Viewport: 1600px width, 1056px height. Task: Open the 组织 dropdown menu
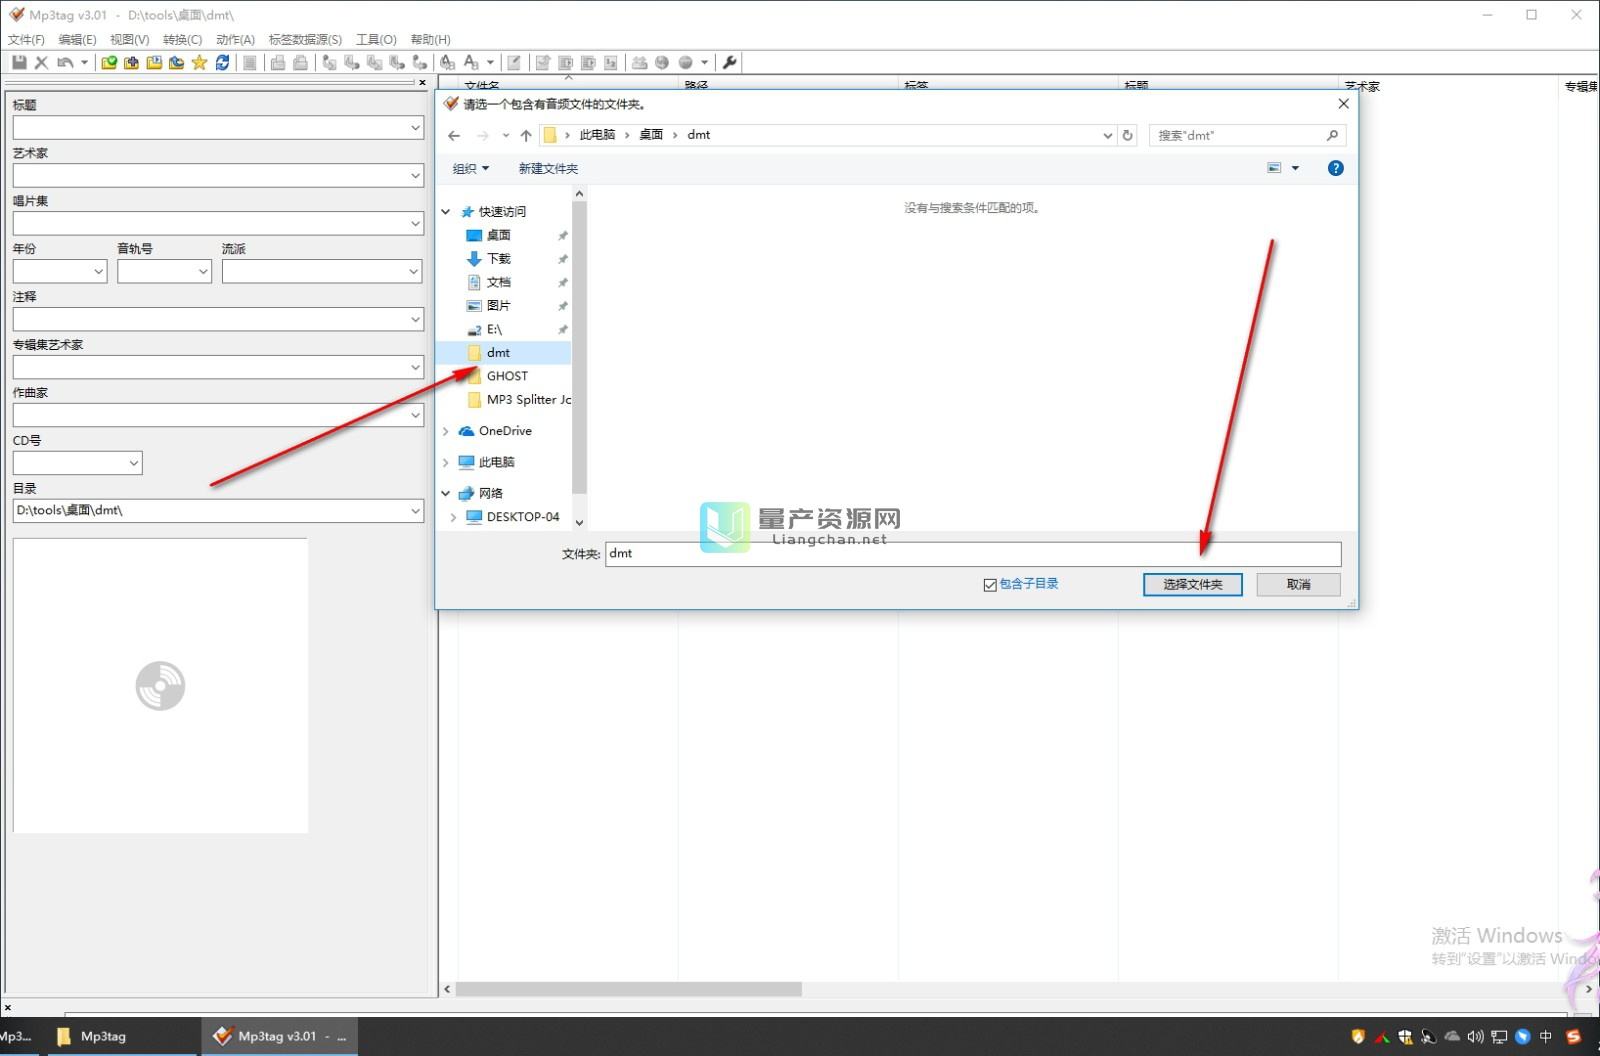coord(470,168)
